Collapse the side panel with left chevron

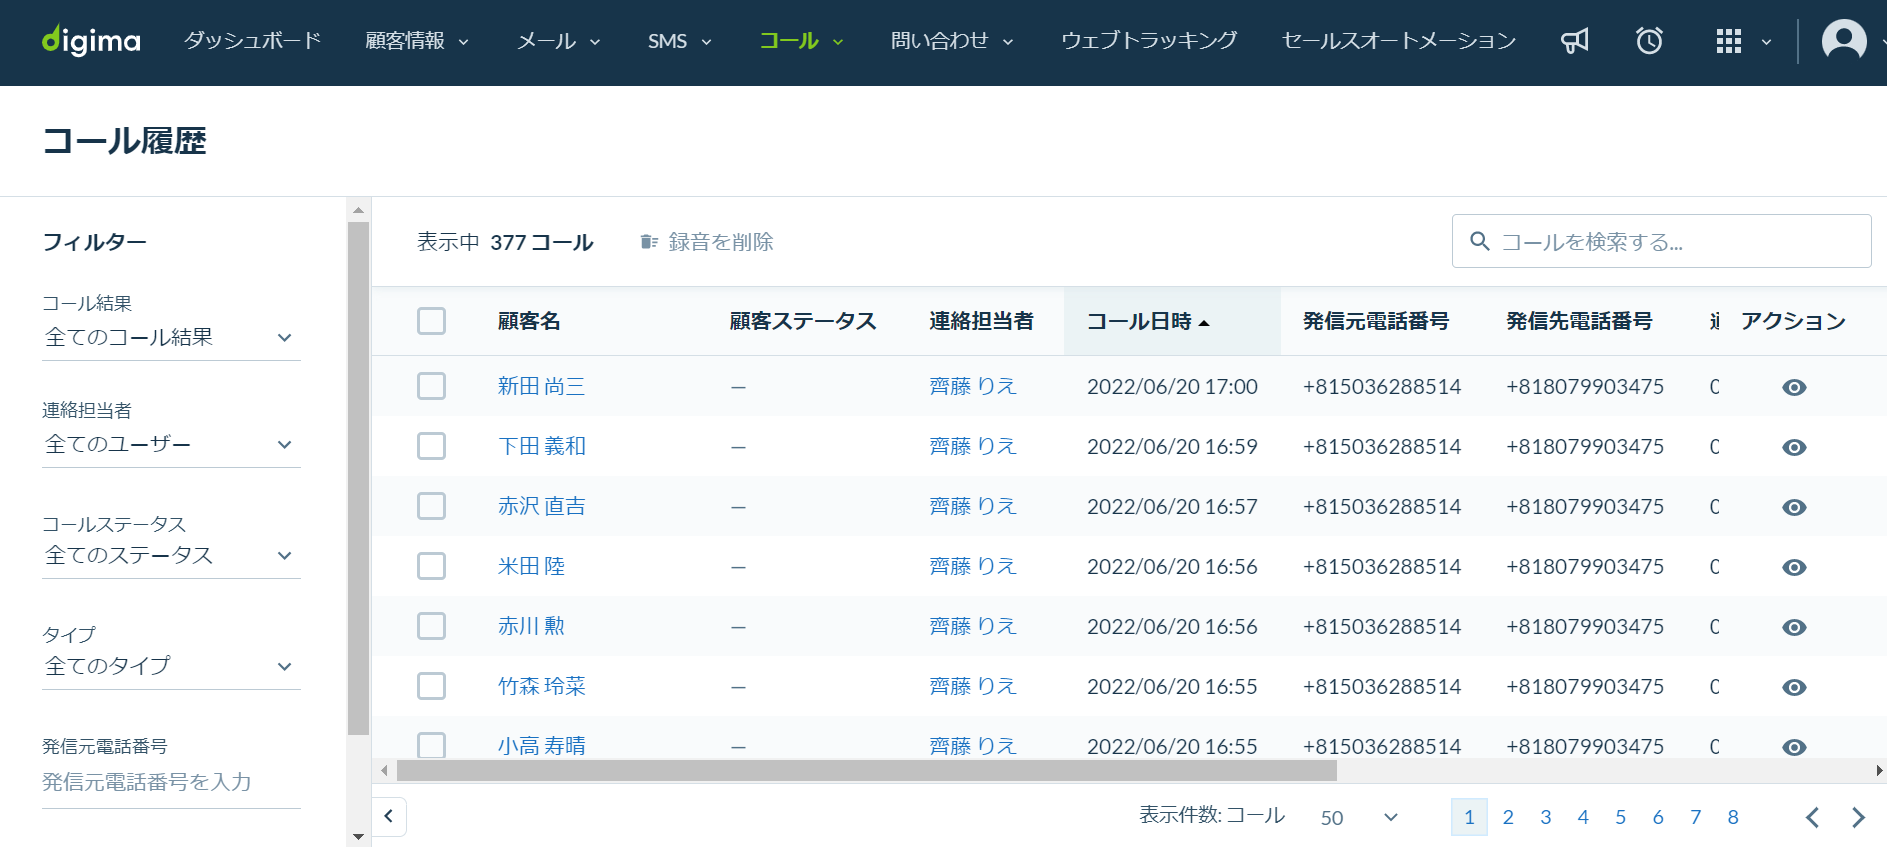(389, 816)
